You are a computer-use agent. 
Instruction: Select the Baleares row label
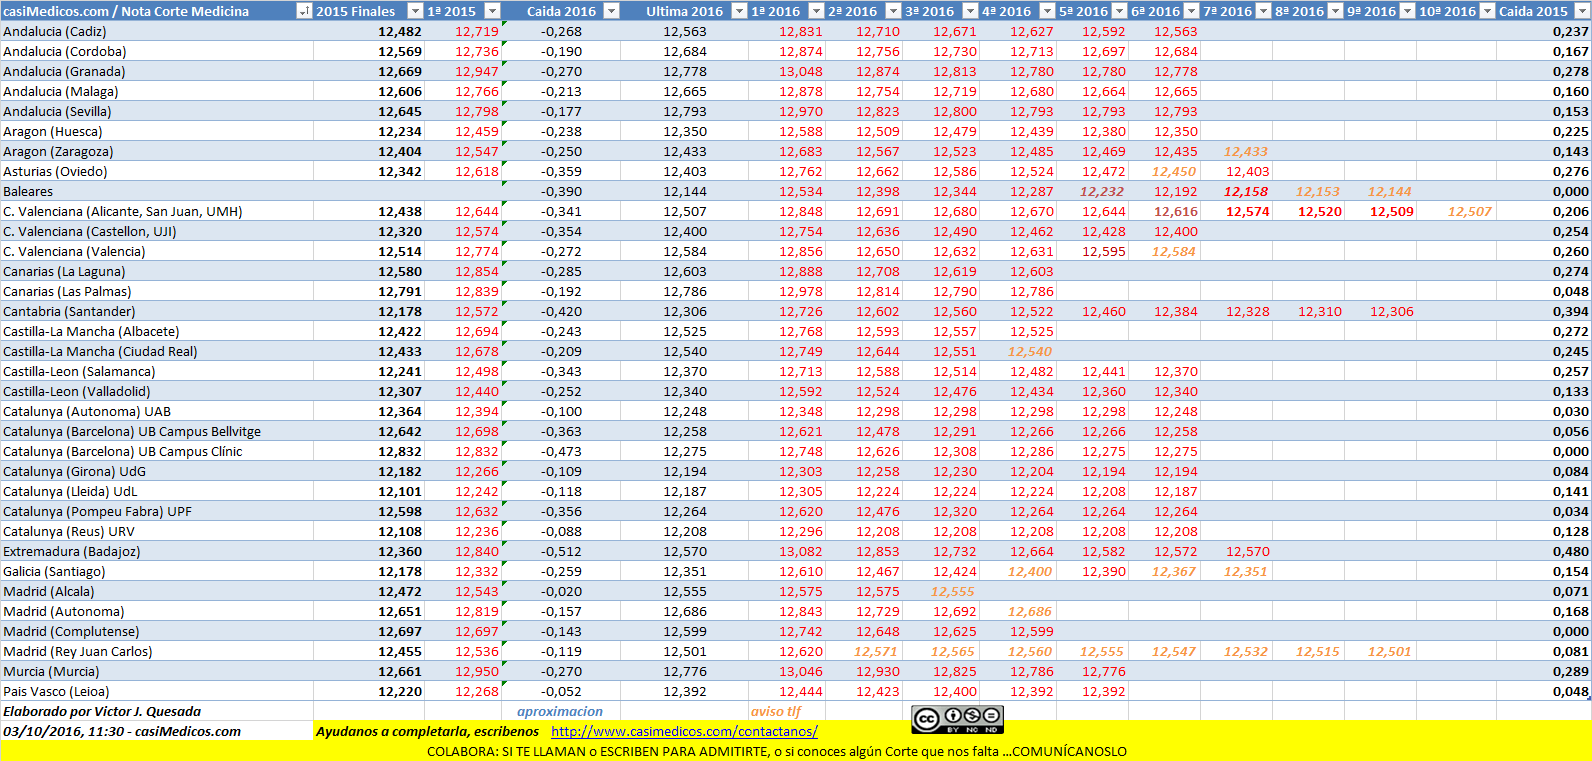pos(28,191)
